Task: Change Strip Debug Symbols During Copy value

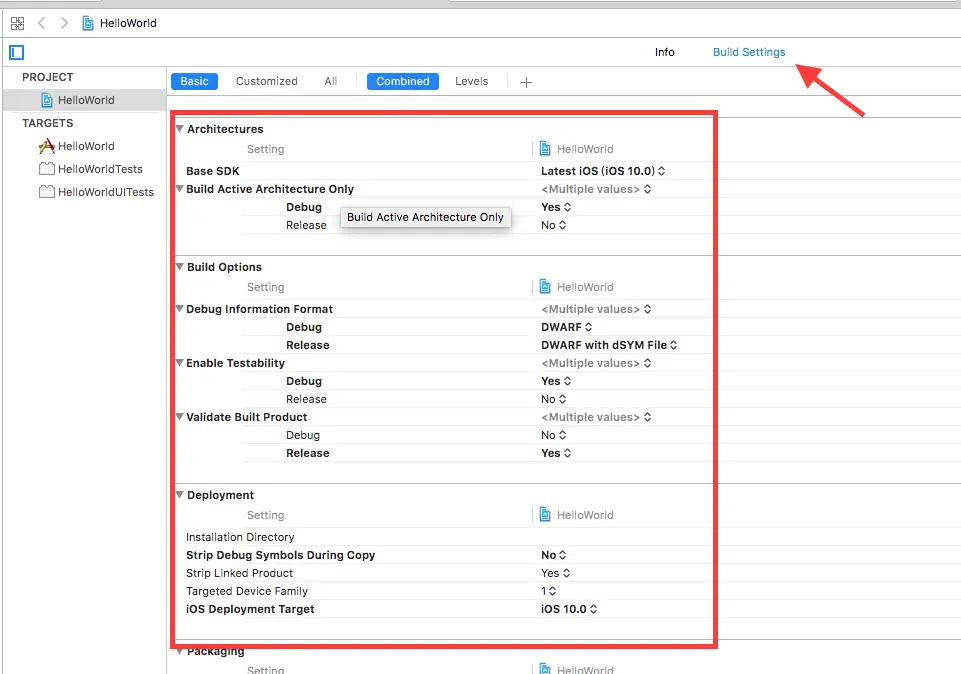Action: point(553,555)
